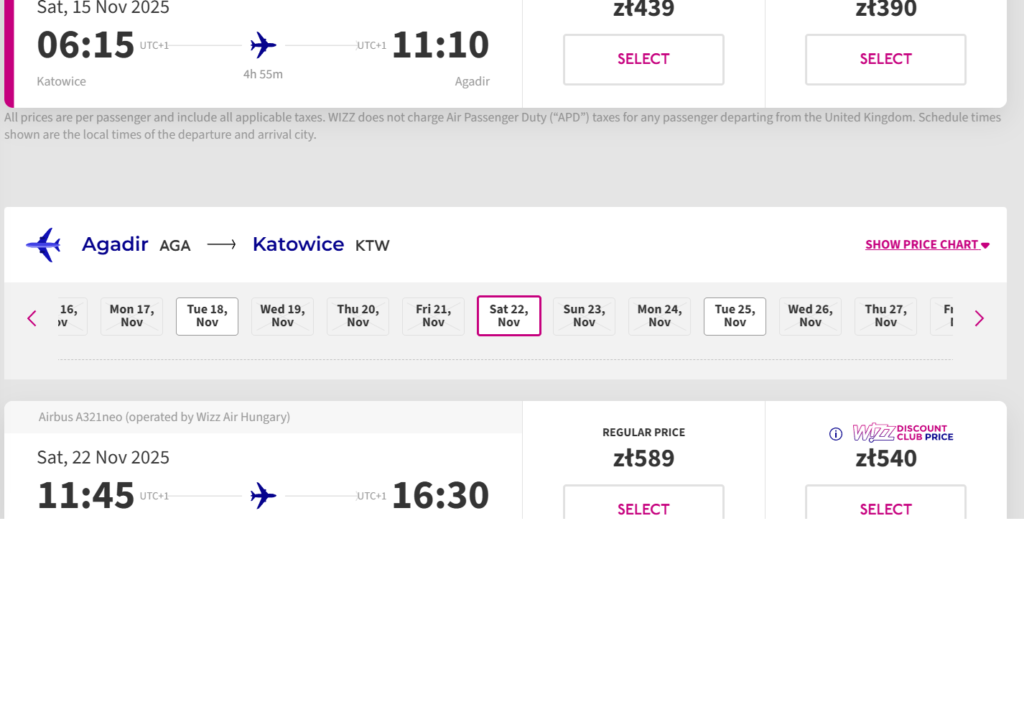
Task: Pick the Mon 17, Nov date tab
Action: pos(131,316)
